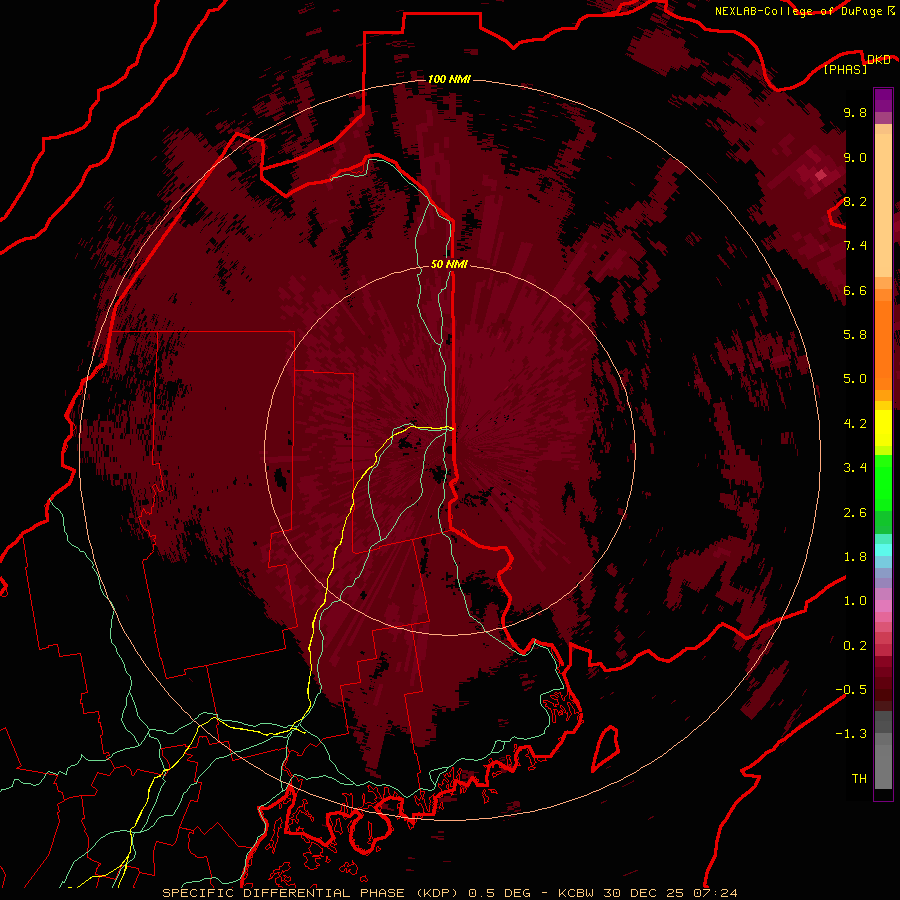Click the 1.8 value on the color scale
Screen dimensions: 900x900
click(855, 557)
